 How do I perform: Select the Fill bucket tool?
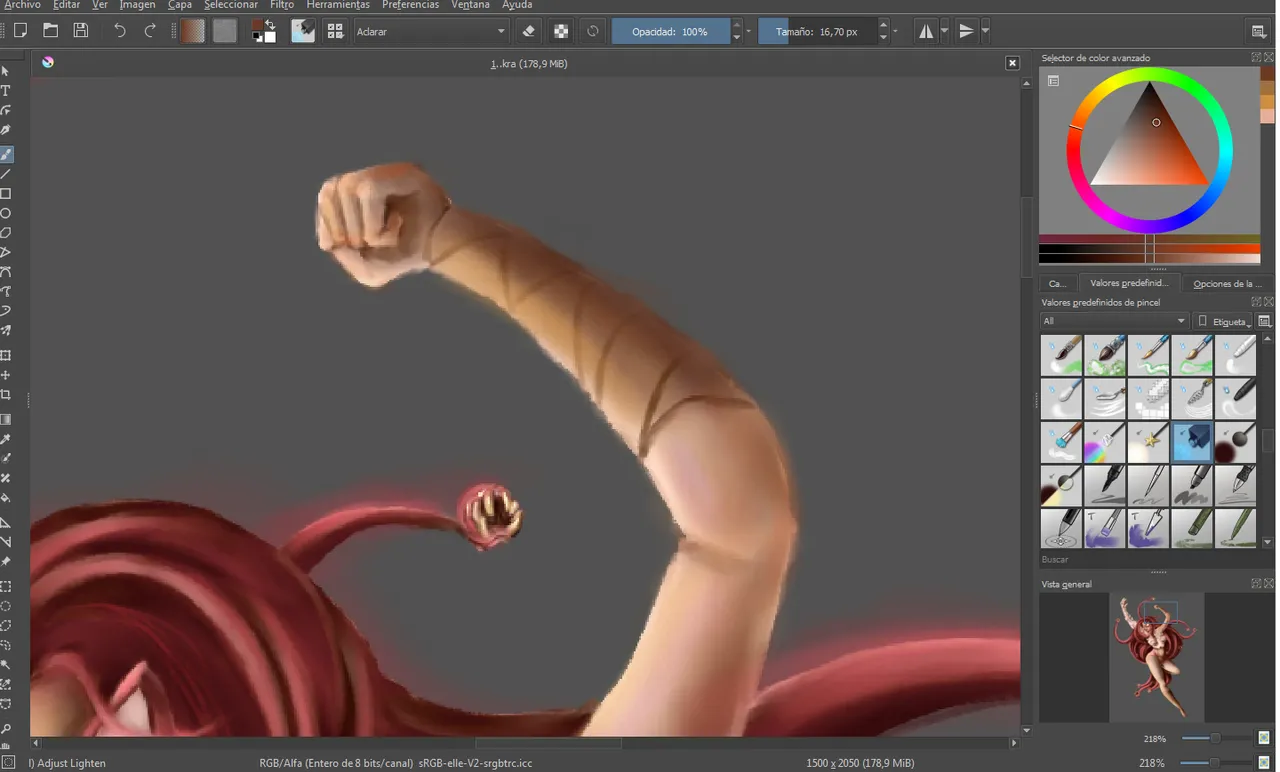[x=6, y=498]
